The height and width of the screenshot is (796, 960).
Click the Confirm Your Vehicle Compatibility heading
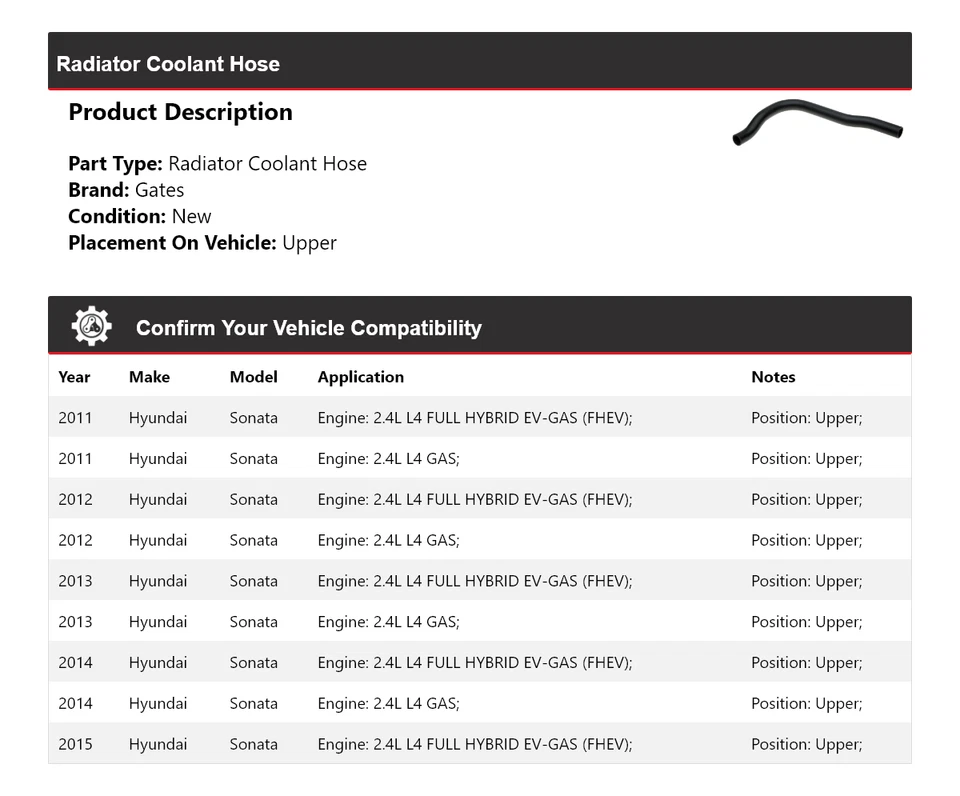308,328
